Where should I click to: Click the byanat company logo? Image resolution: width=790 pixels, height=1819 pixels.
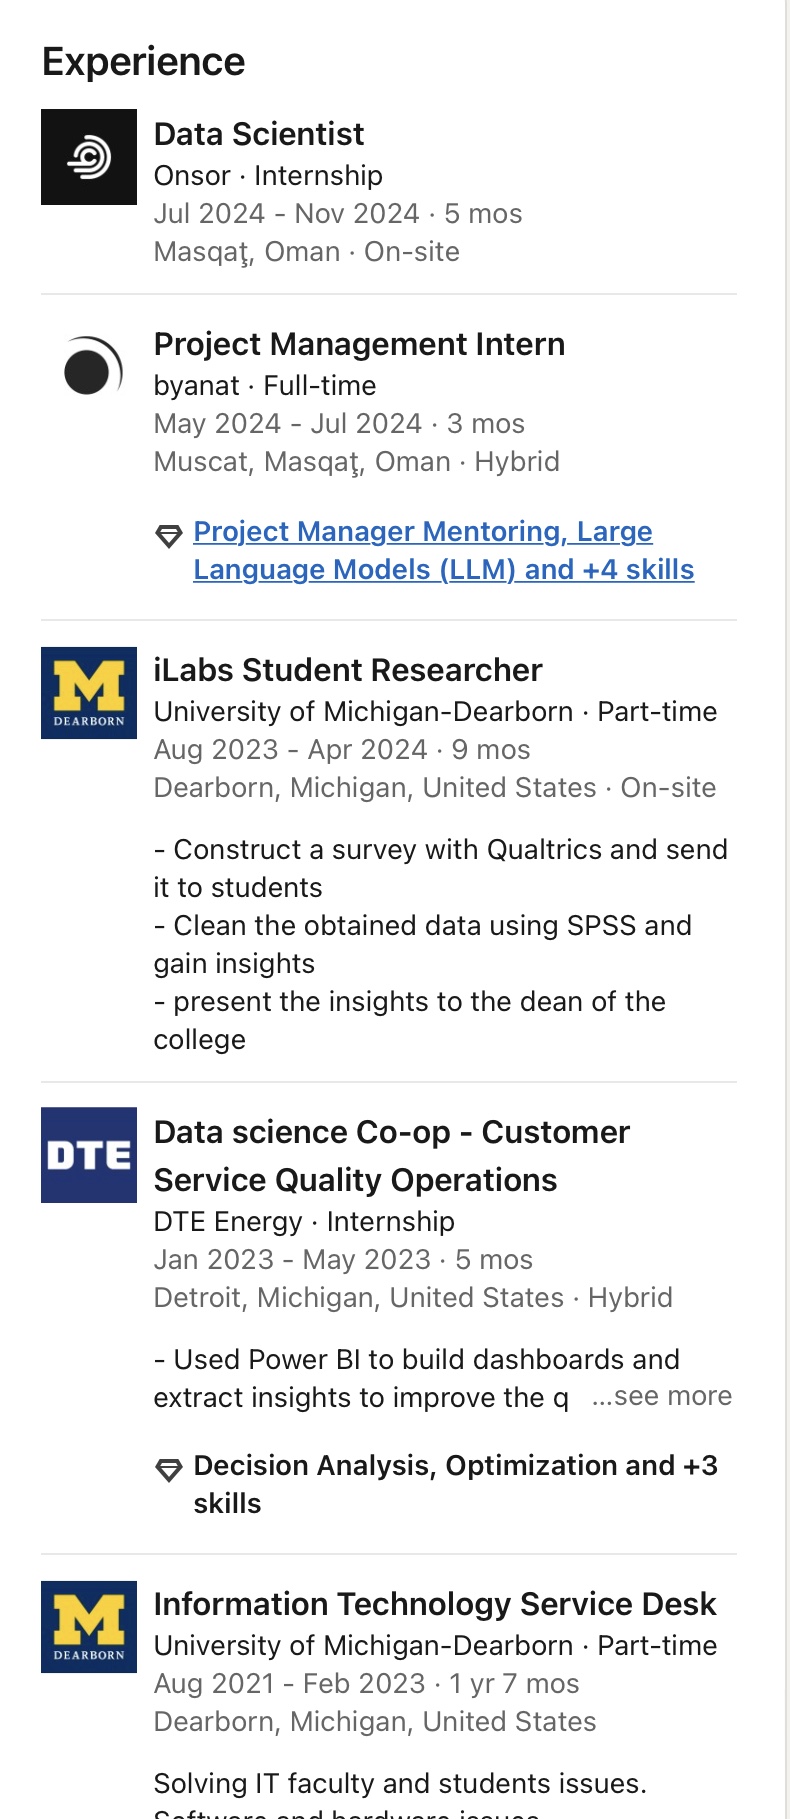89,367
